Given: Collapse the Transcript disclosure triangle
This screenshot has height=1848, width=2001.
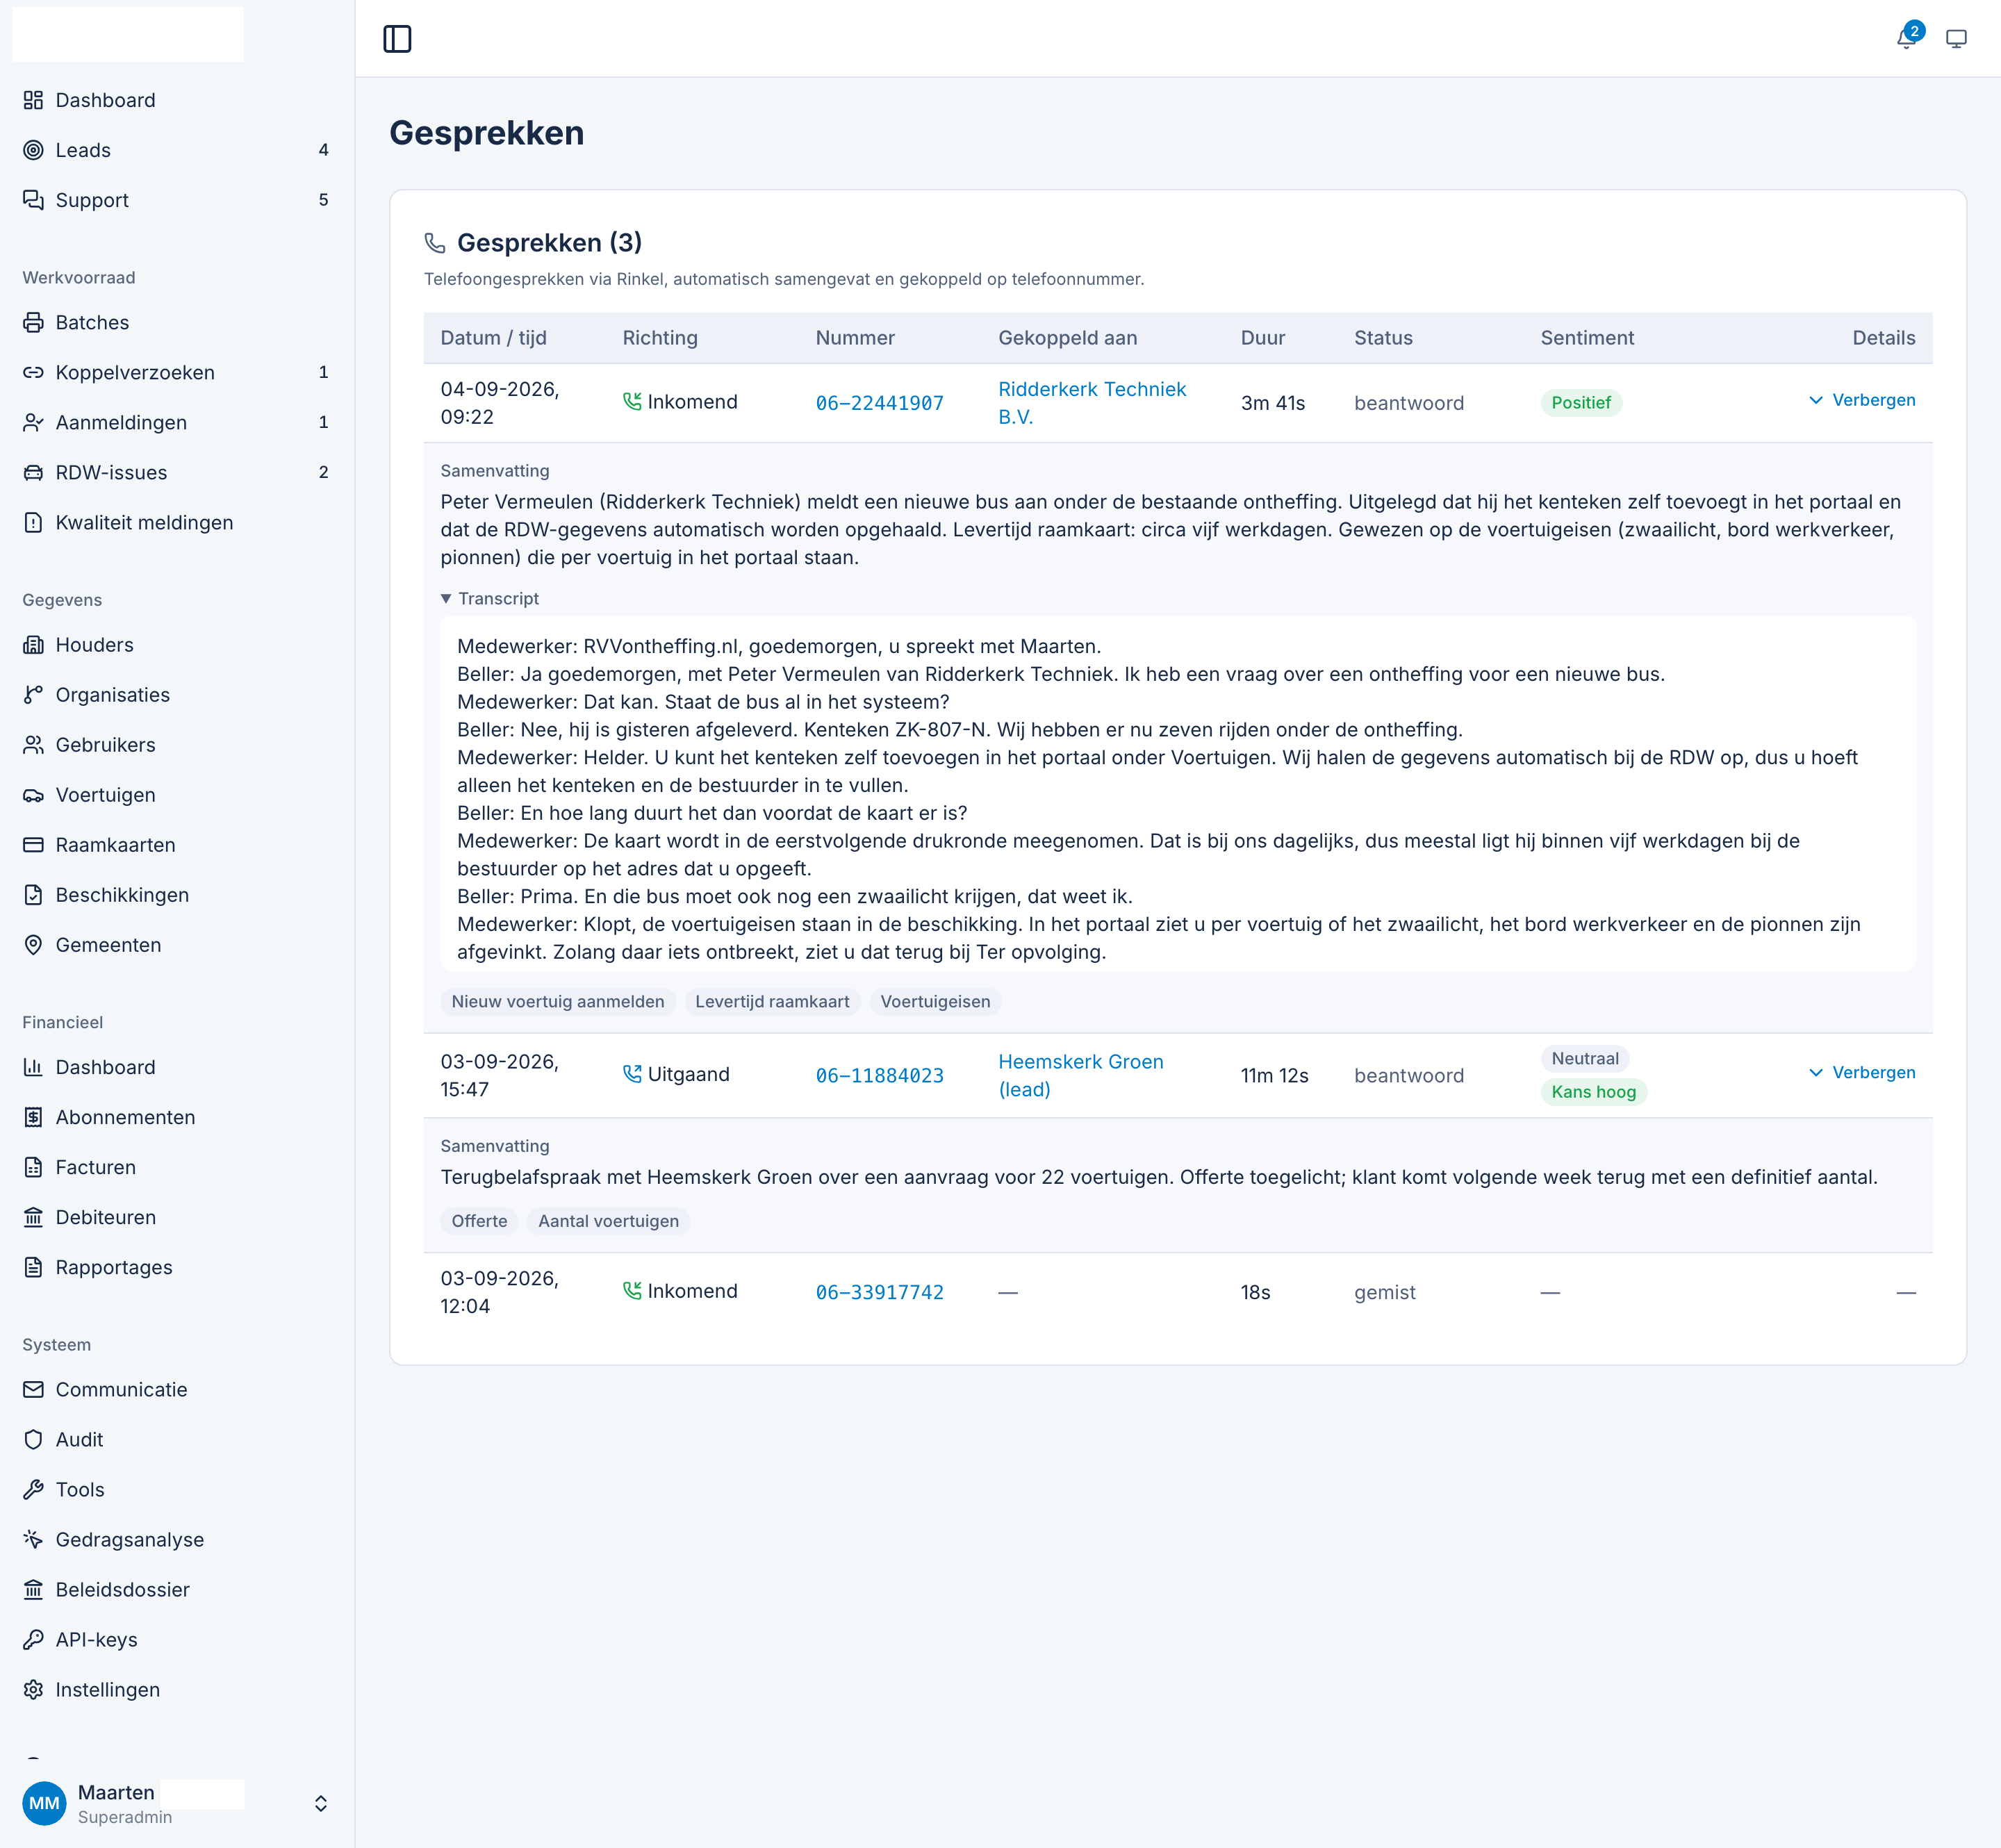Looking at the screenshot, I should 446,599.
